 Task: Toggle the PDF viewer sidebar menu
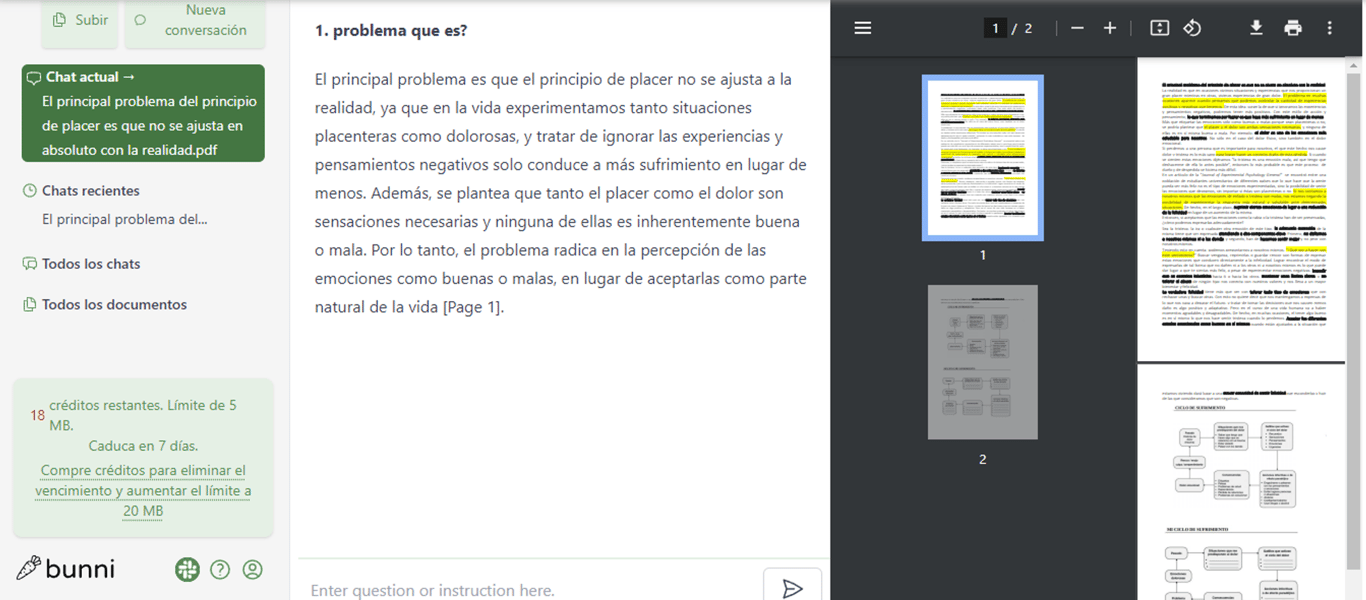click(863, 28)
